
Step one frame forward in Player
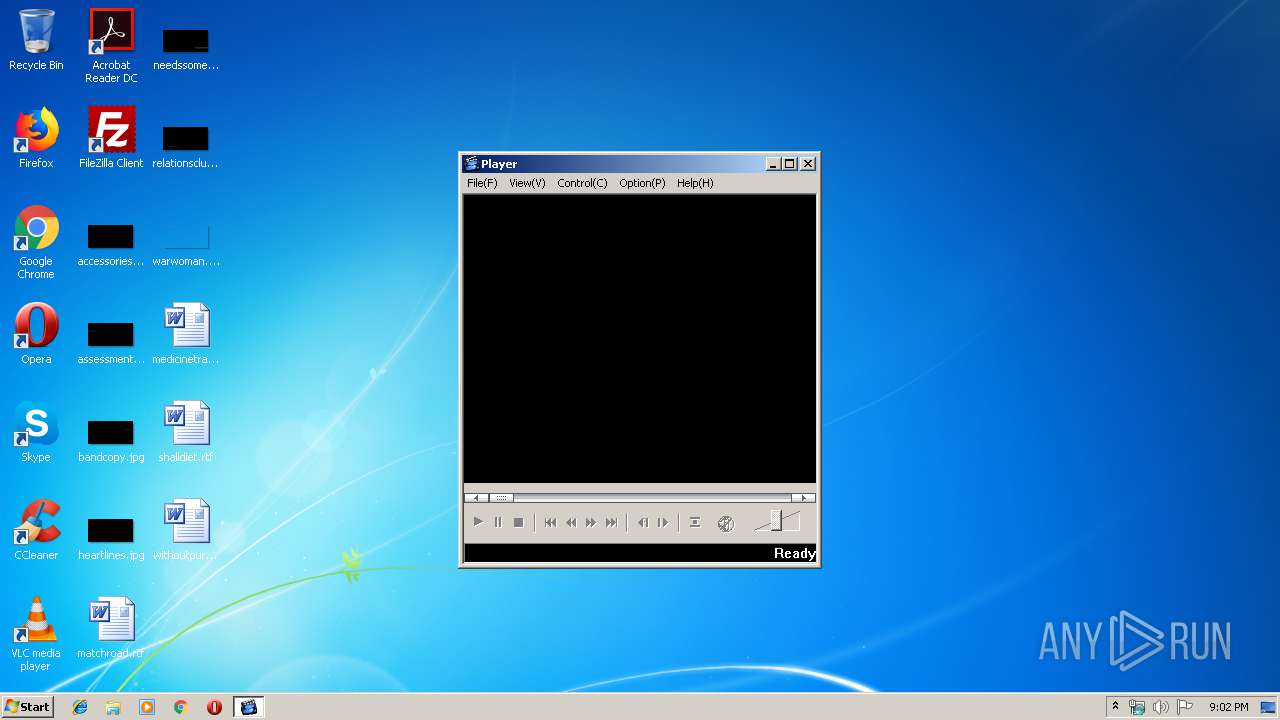(x=663, y=522)
